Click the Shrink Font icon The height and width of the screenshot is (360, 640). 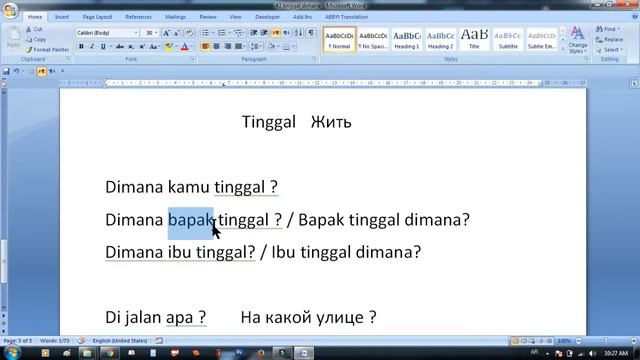click(x=177, y=33)
